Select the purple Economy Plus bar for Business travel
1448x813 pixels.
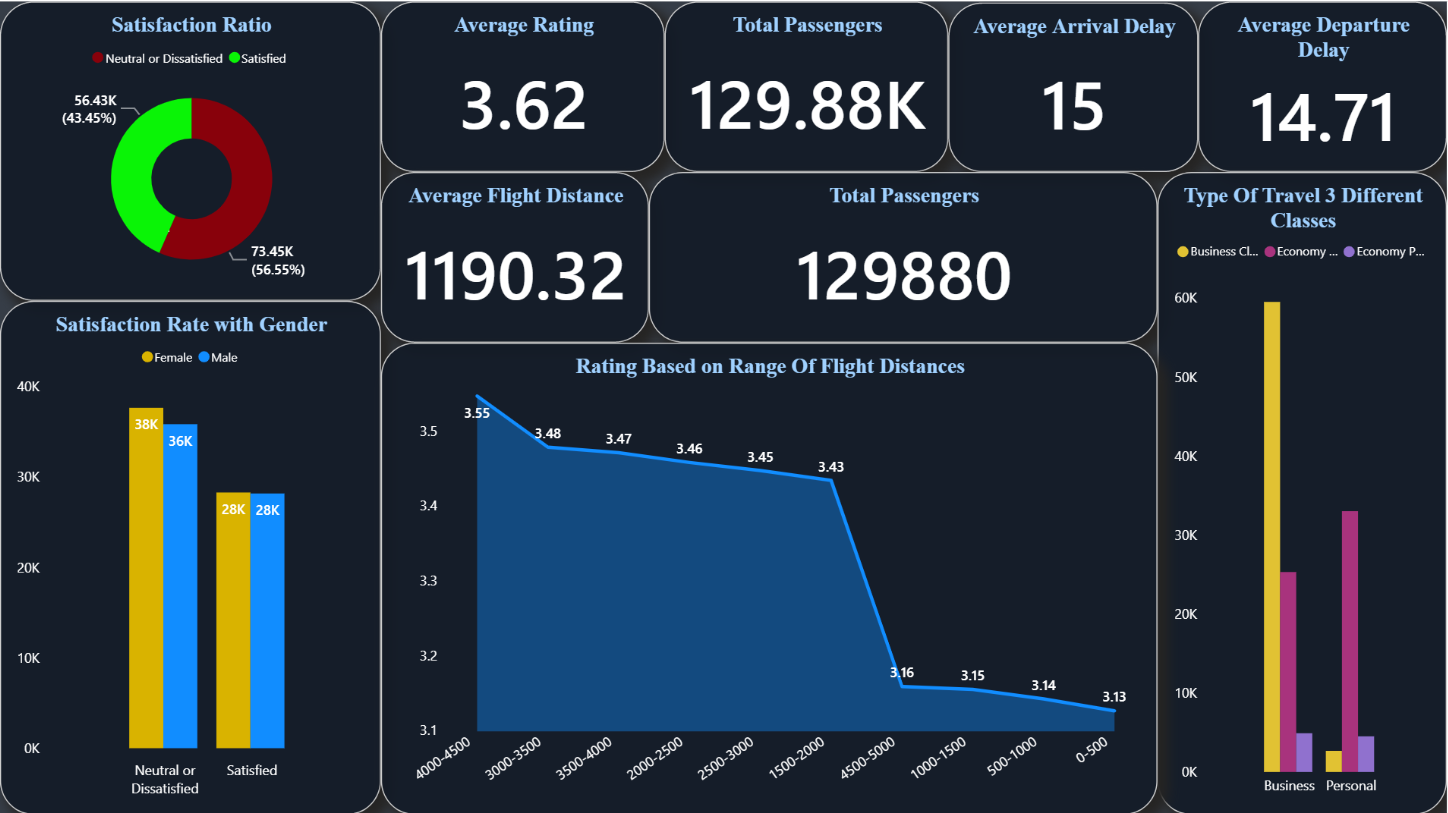point(1304,753)
